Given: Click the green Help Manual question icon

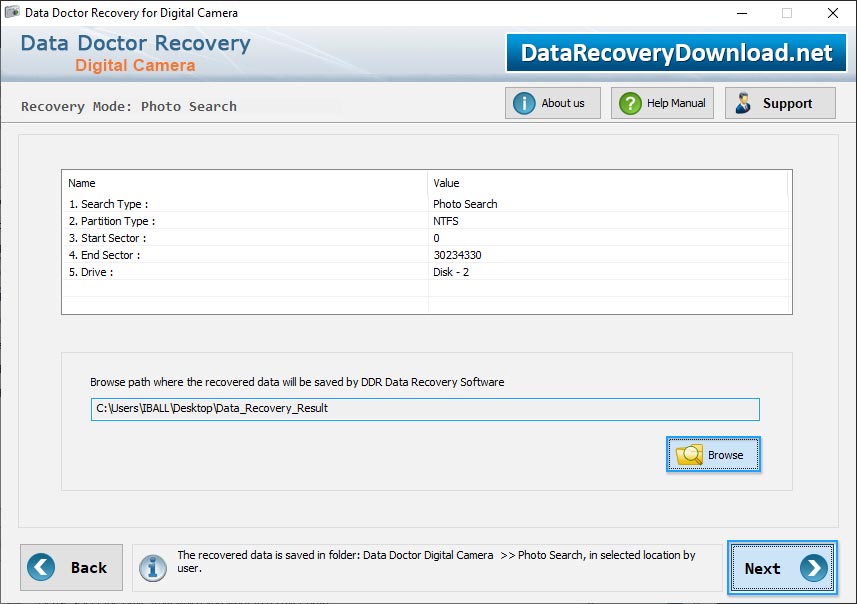Looking at the screenshot, I should [x=630, y=103].
